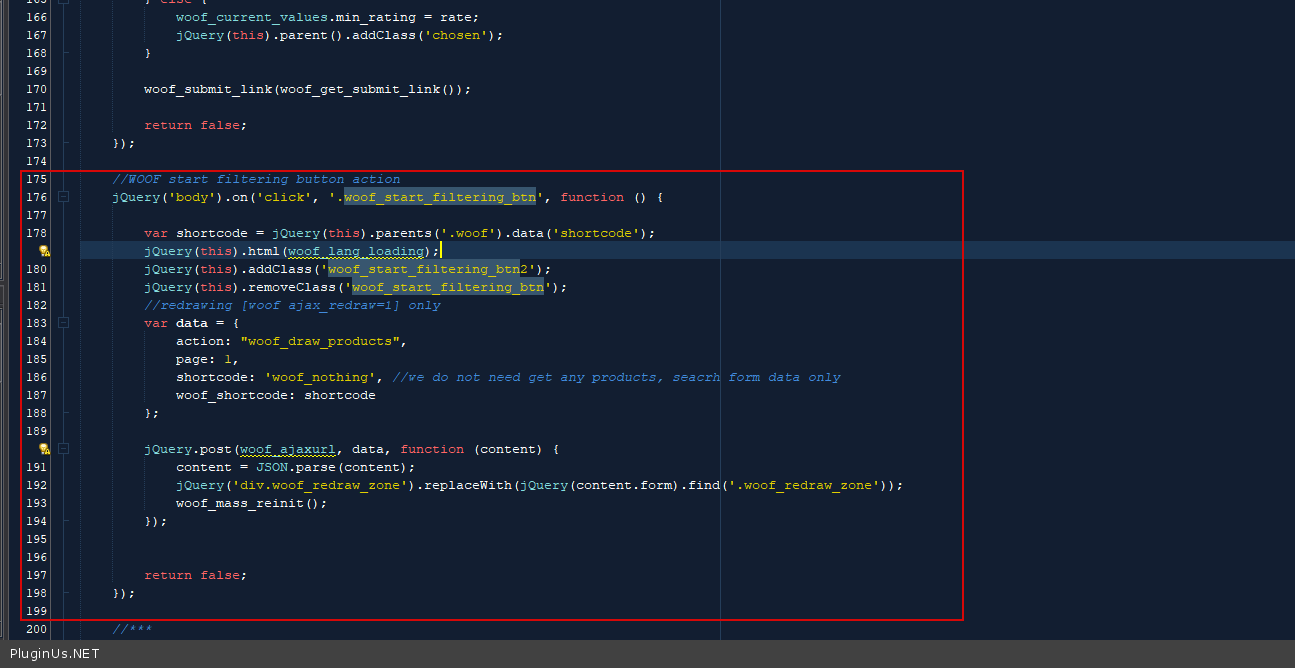Click line number 200 in the gutter
The image size is (1295, 668).
pos(36,630)
